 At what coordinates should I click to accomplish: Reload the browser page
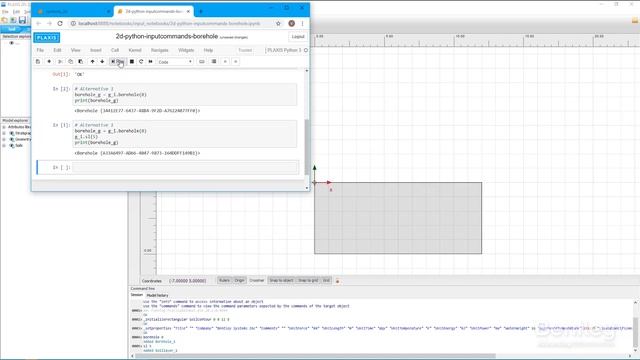[60, 24]
